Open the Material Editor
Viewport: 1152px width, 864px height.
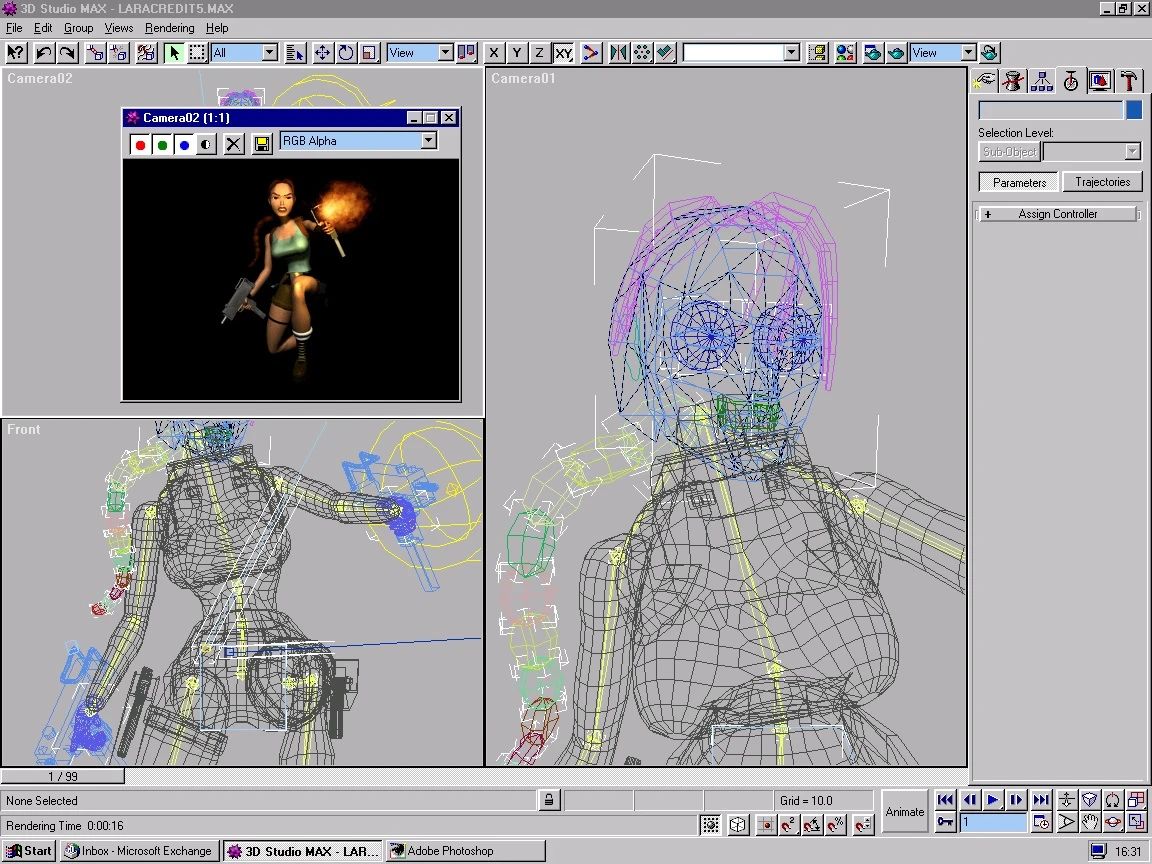click(x=846, y=53)
